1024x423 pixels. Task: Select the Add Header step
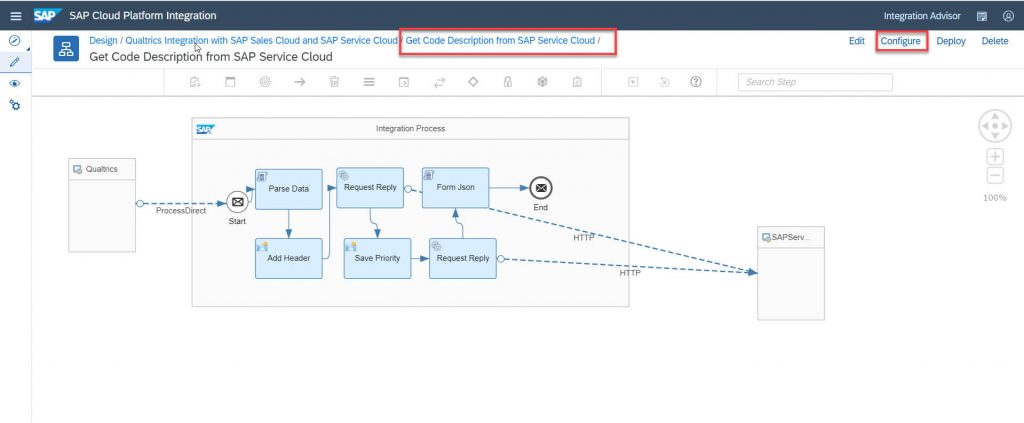click(x=289, y=258)
